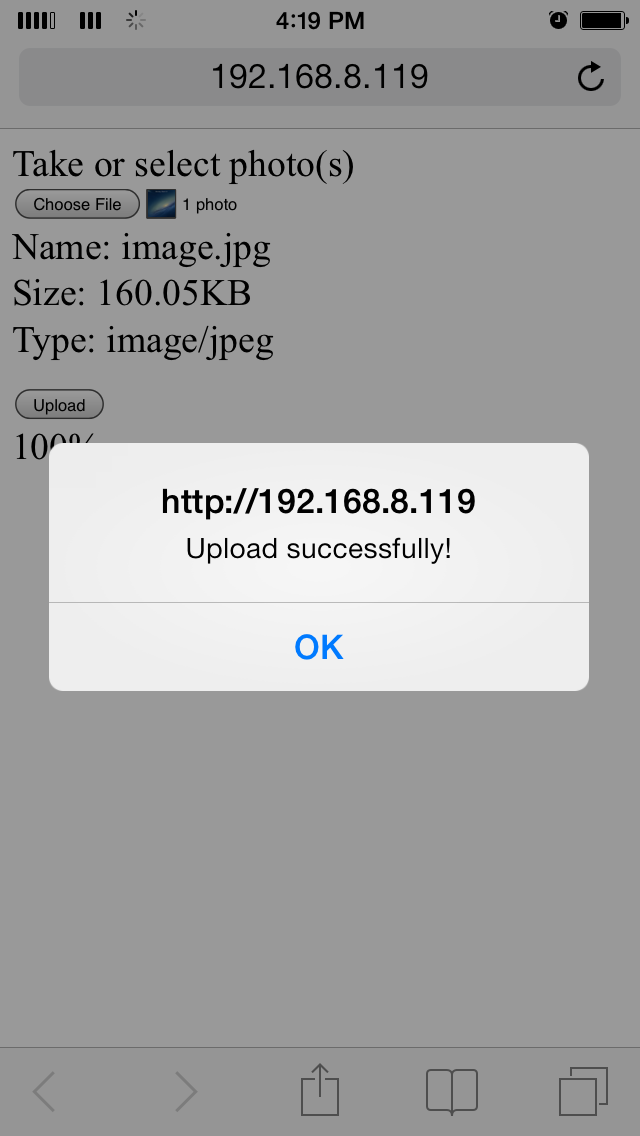Image resolution: width=640 pixels, height=1136 pixels.
Task: Click the Choose File button
Action: pos(78,204)
